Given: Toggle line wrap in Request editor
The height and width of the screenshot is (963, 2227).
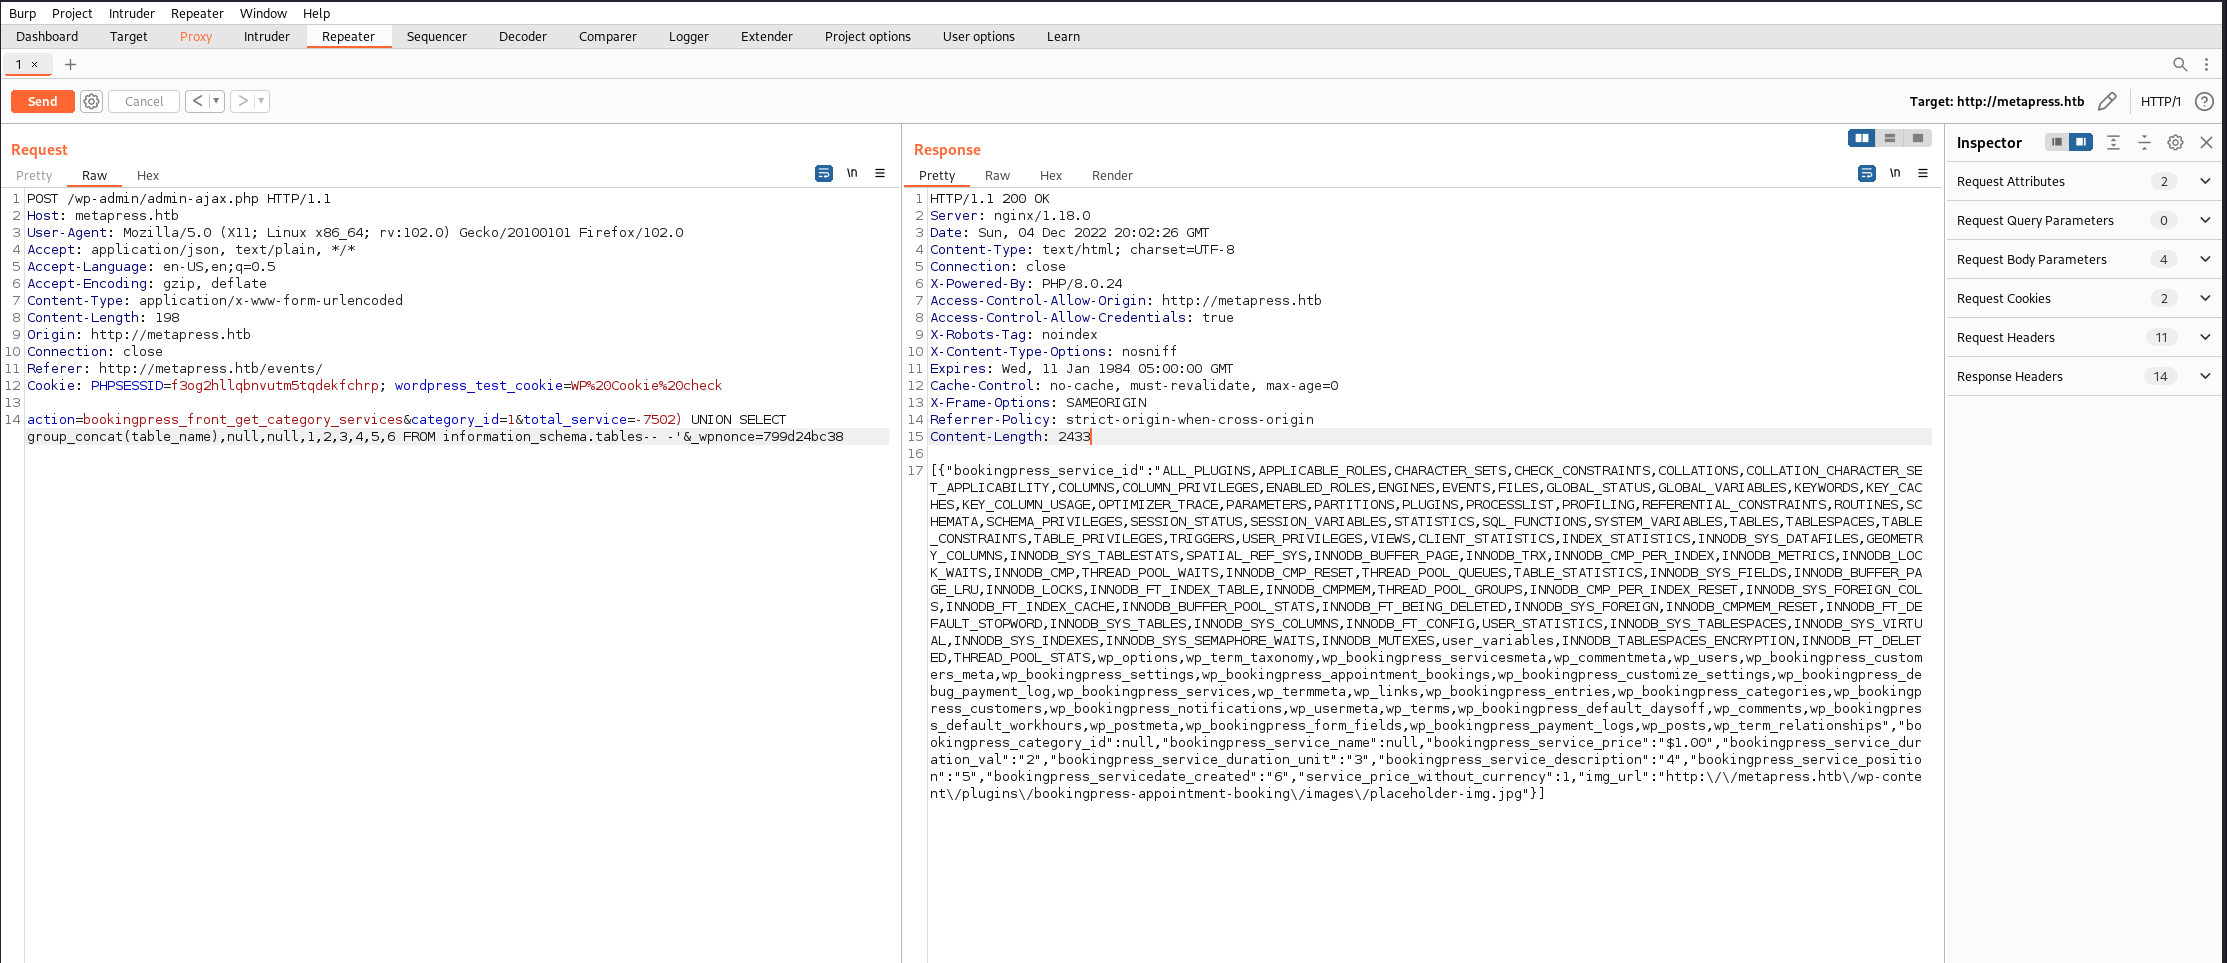Looking at the screenshot, I should click(824, 173).
